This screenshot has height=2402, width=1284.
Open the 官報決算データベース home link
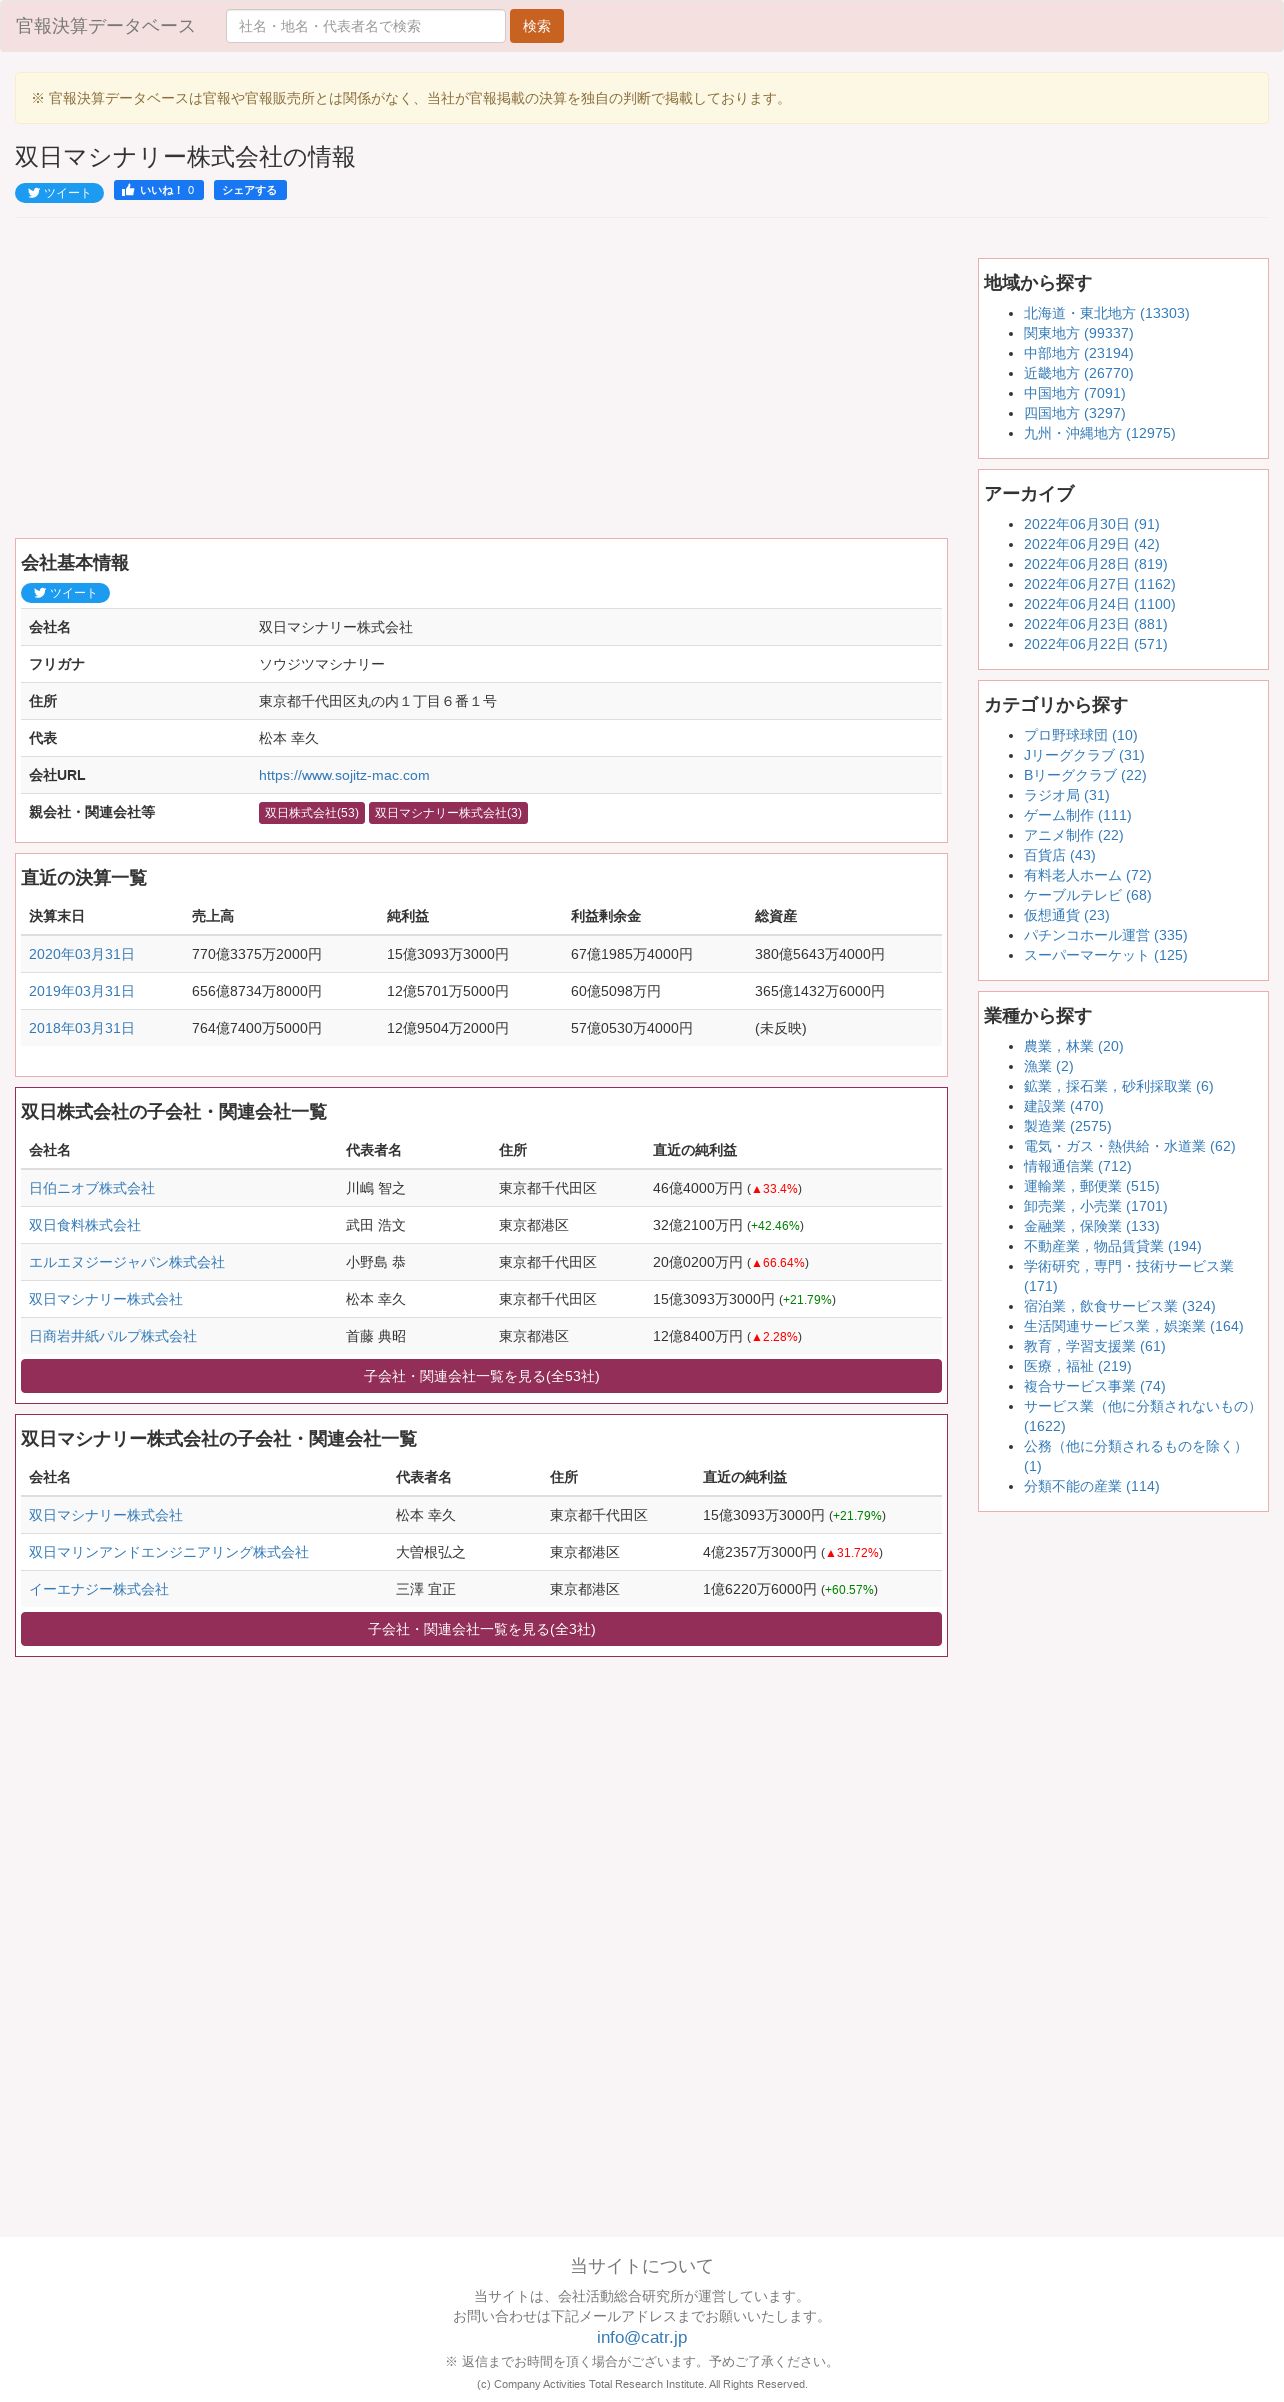pos(105,26)
